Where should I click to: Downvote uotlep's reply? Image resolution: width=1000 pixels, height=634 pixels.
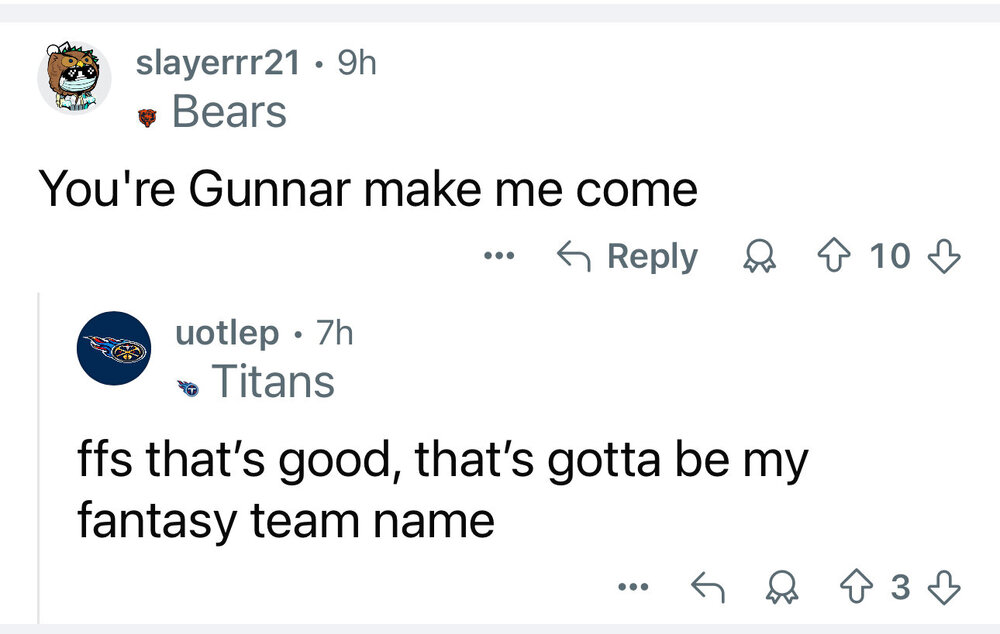(945, 588)
